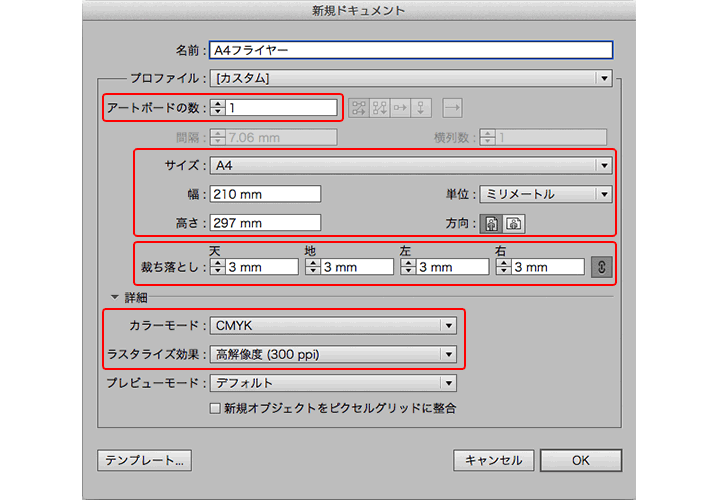Screen dimensions: 718x500
Task: Open the カラーモード CMYK dropdown
Action: pos(333,325)
